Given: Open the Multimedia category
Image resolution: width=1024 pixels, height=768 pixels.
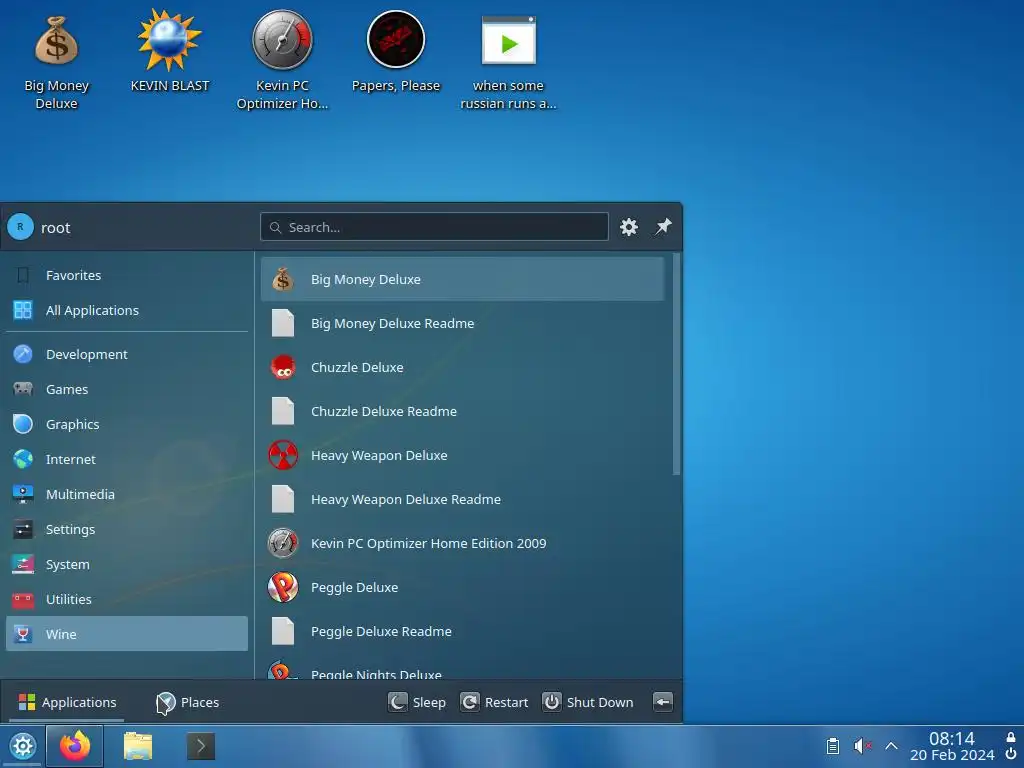Looking at the screenshot, I should [127, 494].
